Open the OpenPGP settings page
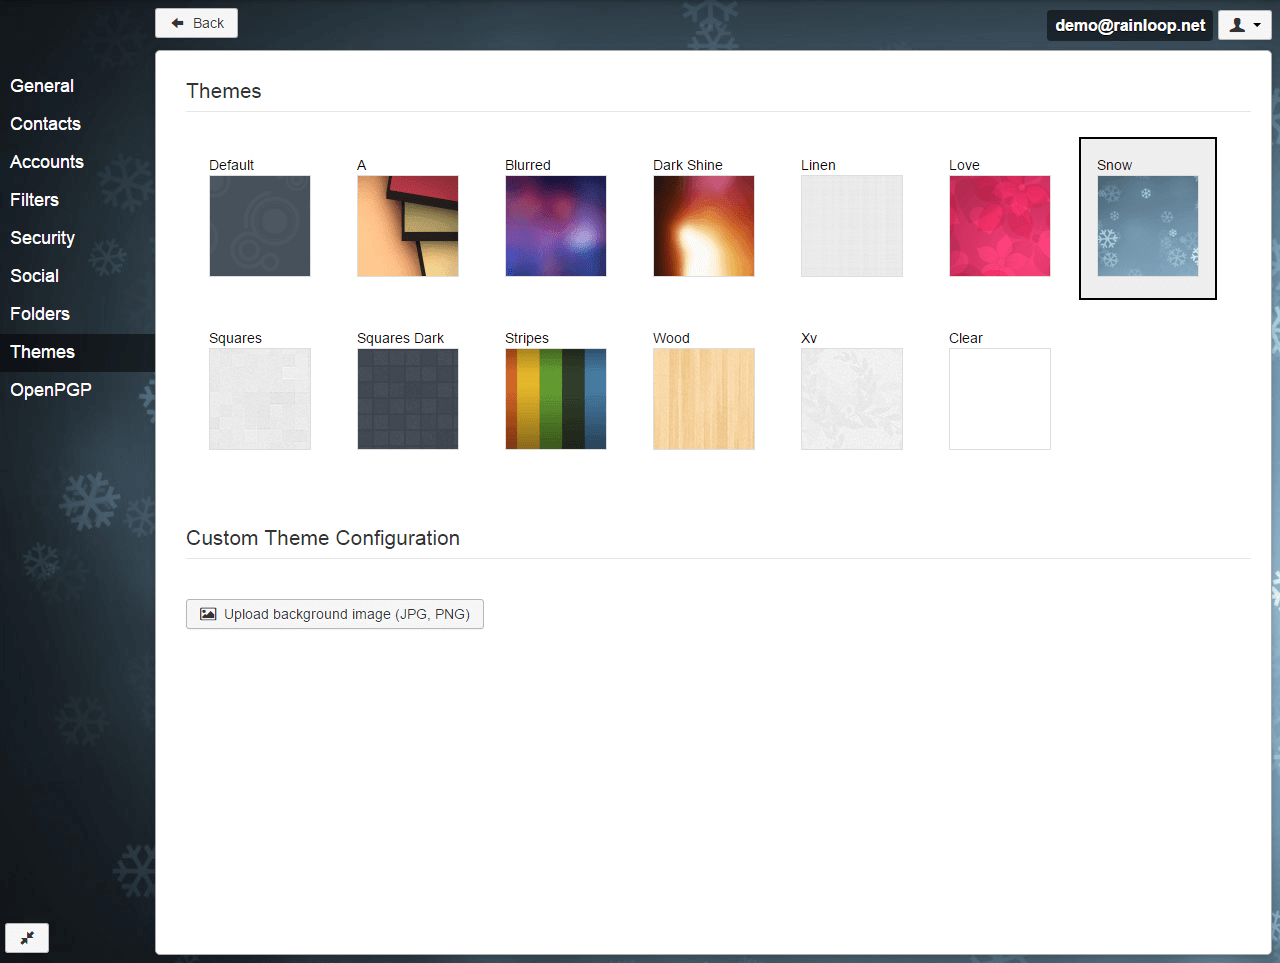Viewport: 1280px width, 963px height. [51, 390]
